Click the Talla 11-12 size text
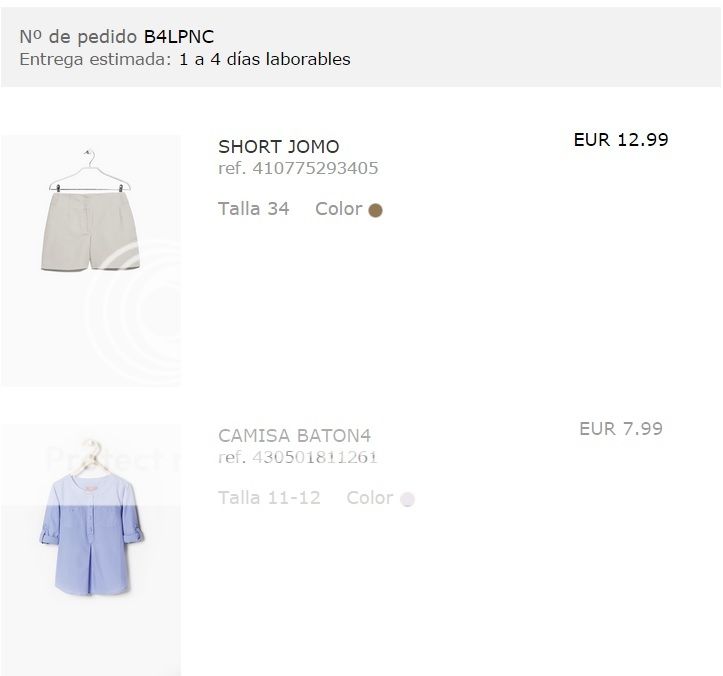 click(269, 497)
